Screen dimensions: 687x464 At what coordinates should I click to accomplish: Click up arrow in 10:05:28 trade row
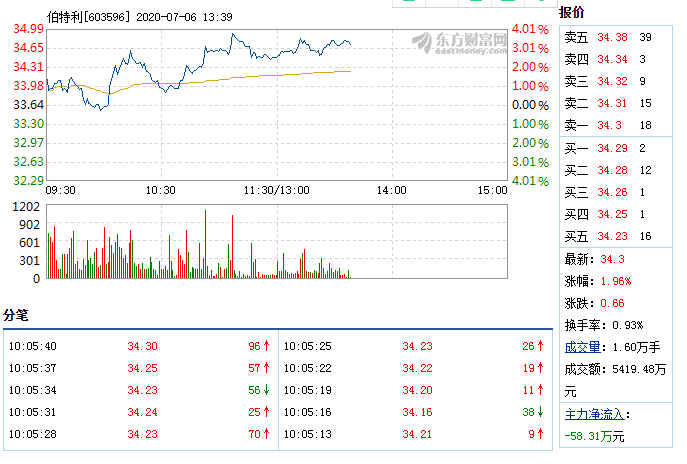click(x=267, y=433)
